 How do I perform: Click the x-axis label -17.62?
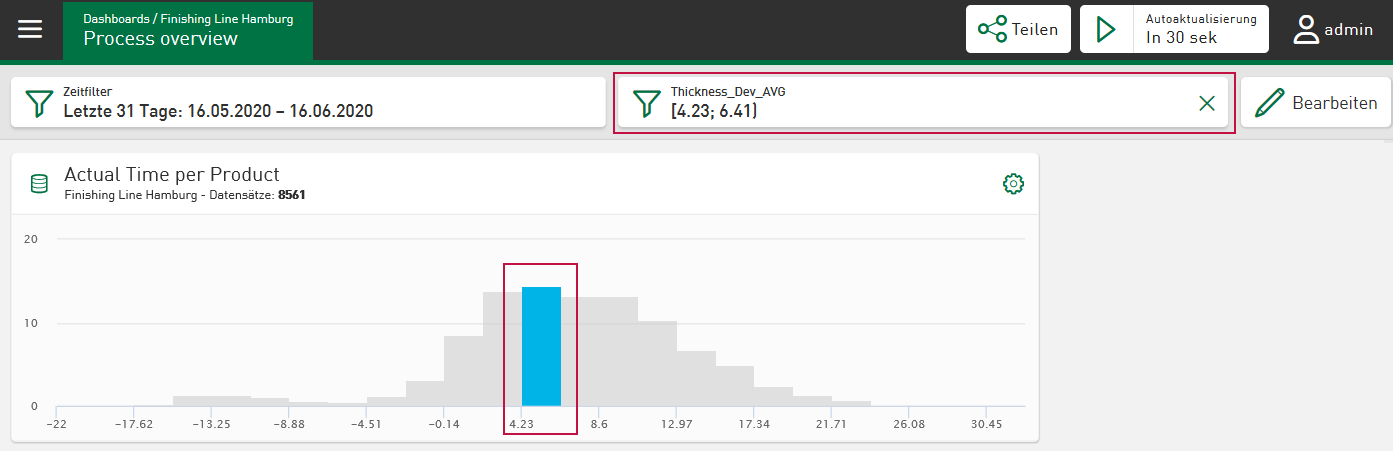134,424
